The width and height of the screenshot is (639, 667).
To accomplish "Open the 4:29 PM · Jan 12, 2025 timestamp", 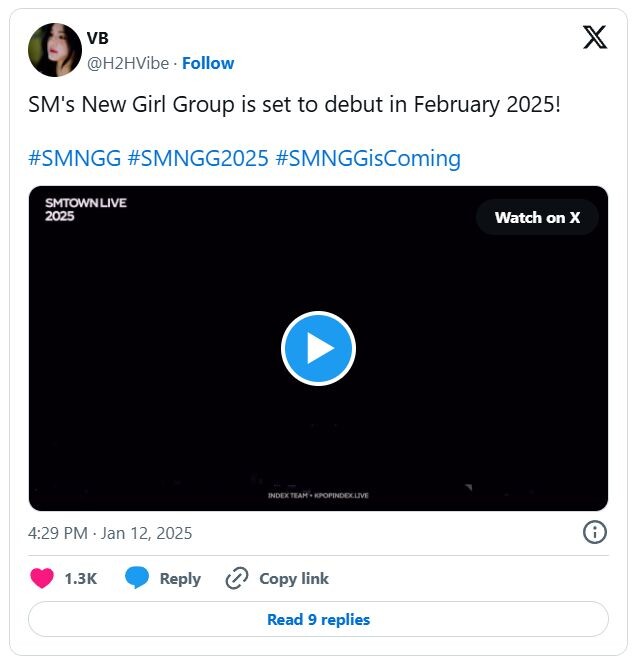I will 110,533.
